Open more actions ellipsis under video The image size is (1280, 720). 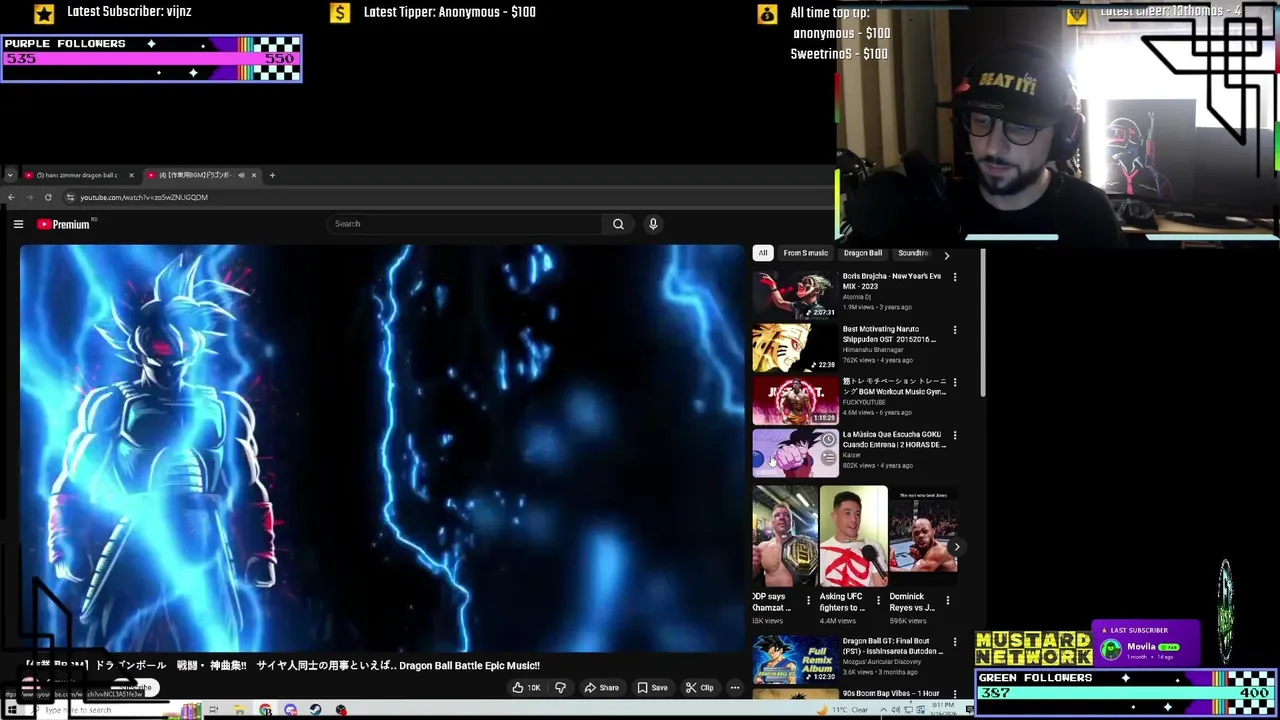(x=734, y=687)
